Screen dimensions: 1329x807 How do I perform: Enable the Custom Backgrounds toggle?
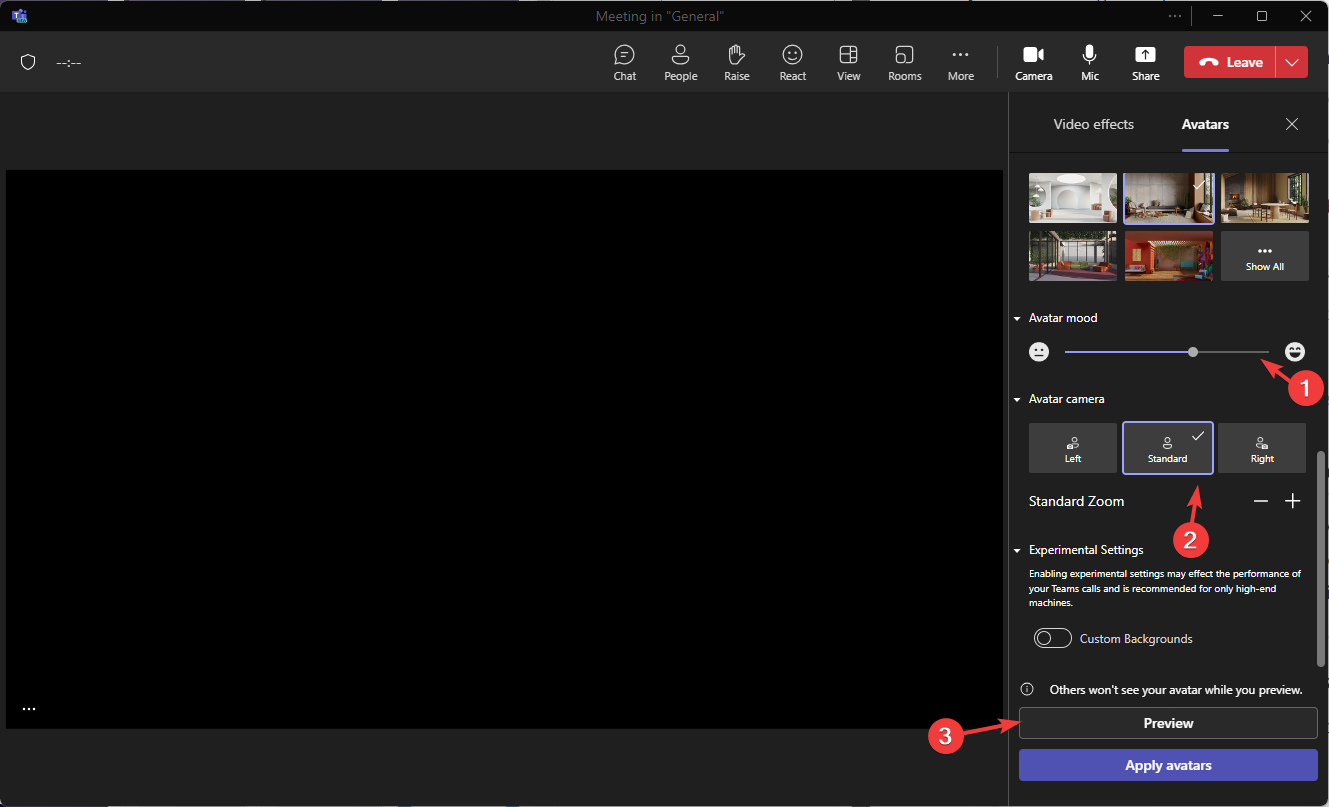(x=1053, y=638)
